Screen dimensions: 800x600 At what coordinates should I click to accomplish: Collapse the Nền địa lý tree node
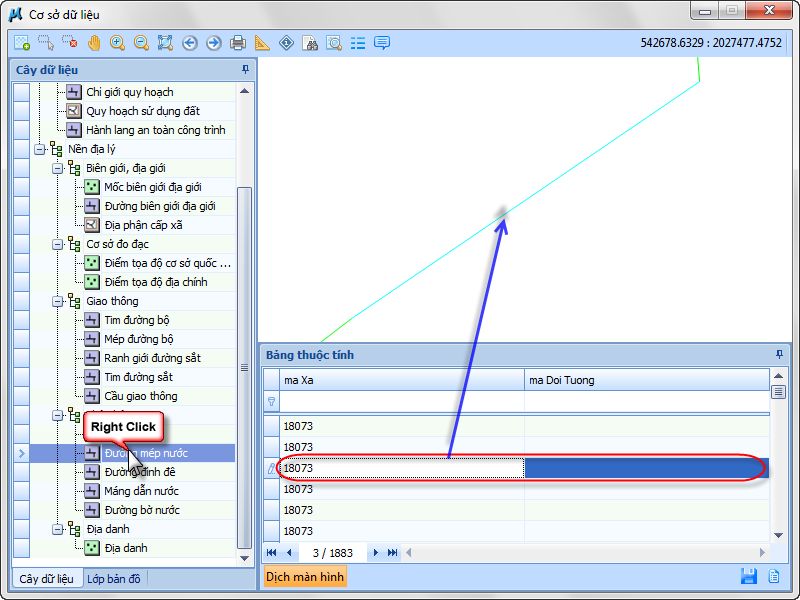pos(40,149)
